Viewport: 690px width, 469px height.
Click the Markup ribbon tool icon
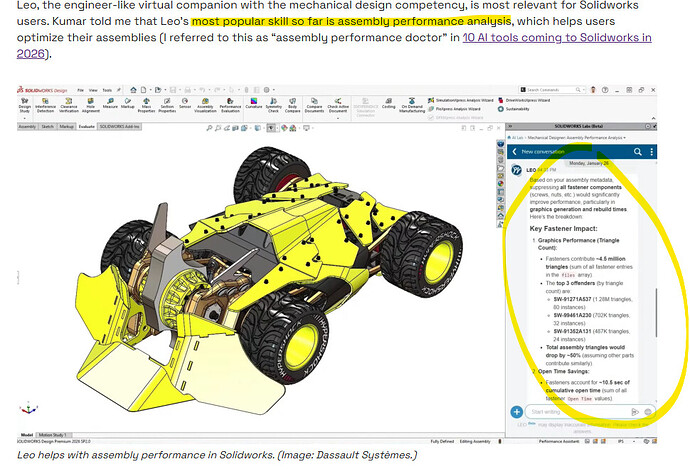(128, 103)
